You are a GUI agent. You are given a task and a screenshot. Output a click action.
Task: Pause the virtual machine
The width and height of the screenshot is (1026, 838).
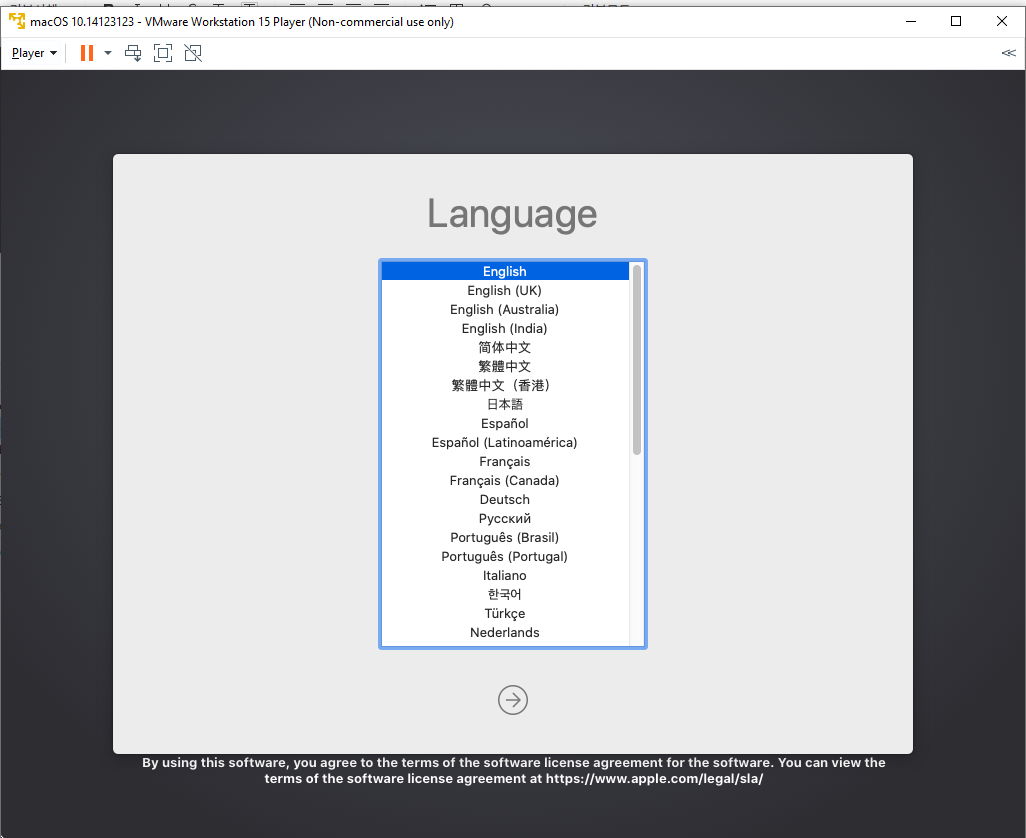tap(86, 53)
